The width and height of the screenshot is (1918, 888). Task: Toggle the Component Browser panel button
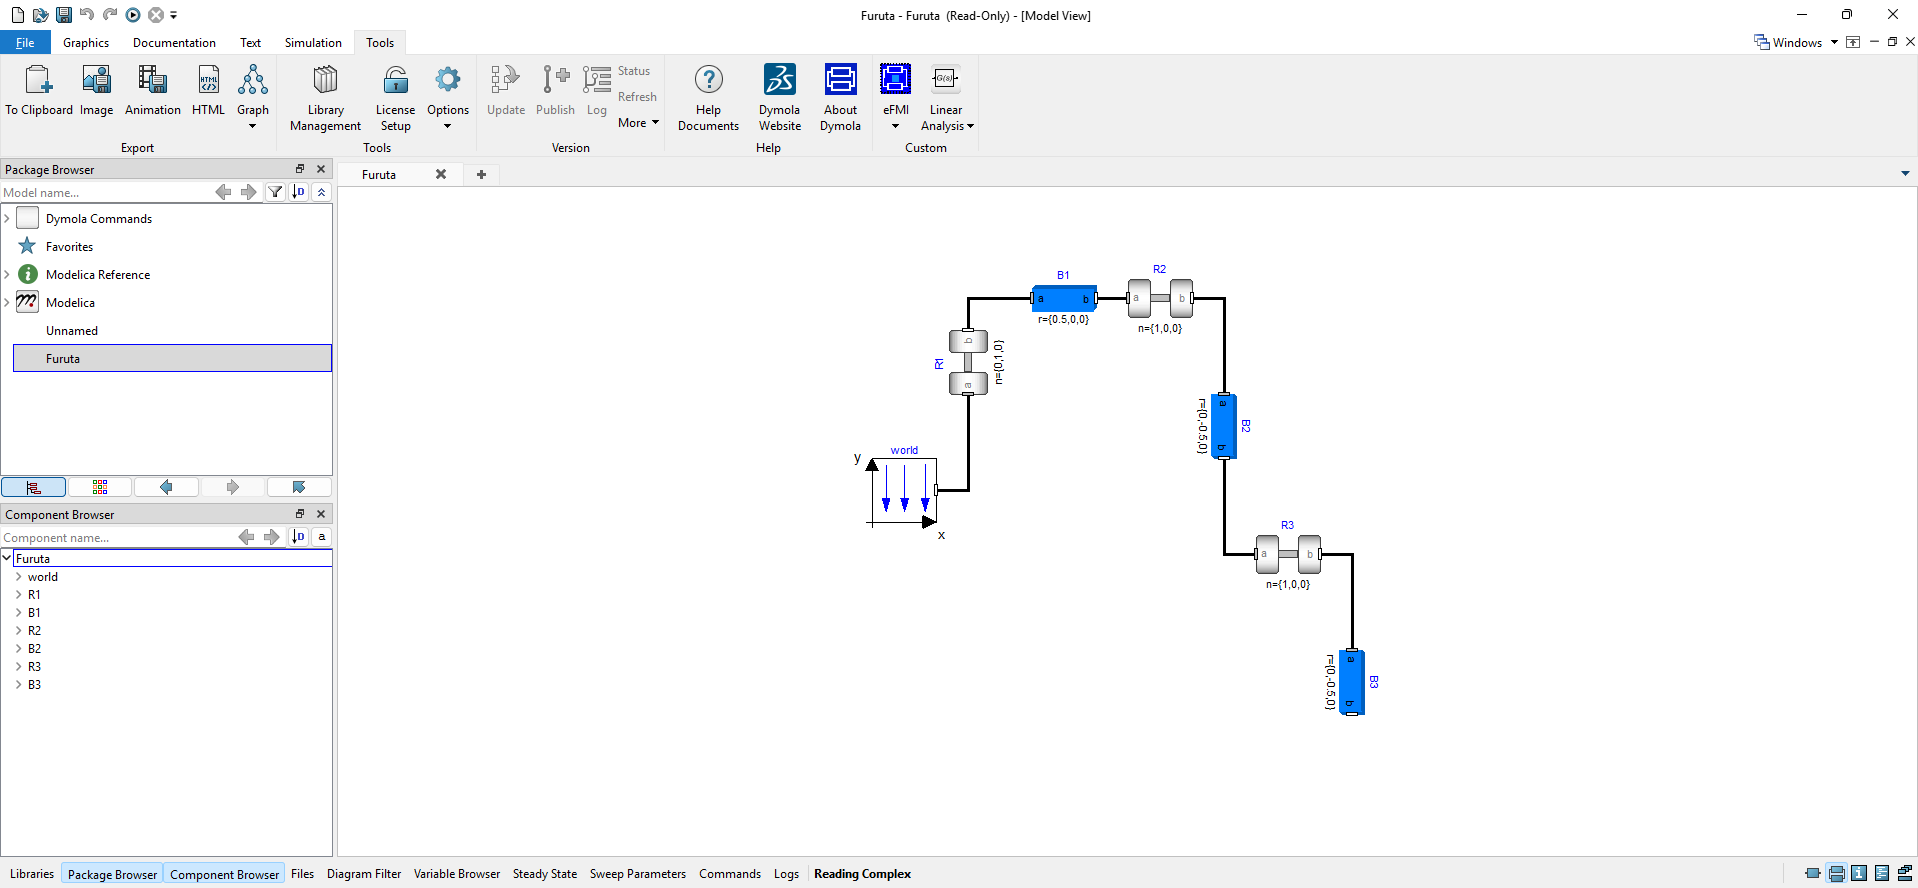pyautogui.click(x=224, y=874)
